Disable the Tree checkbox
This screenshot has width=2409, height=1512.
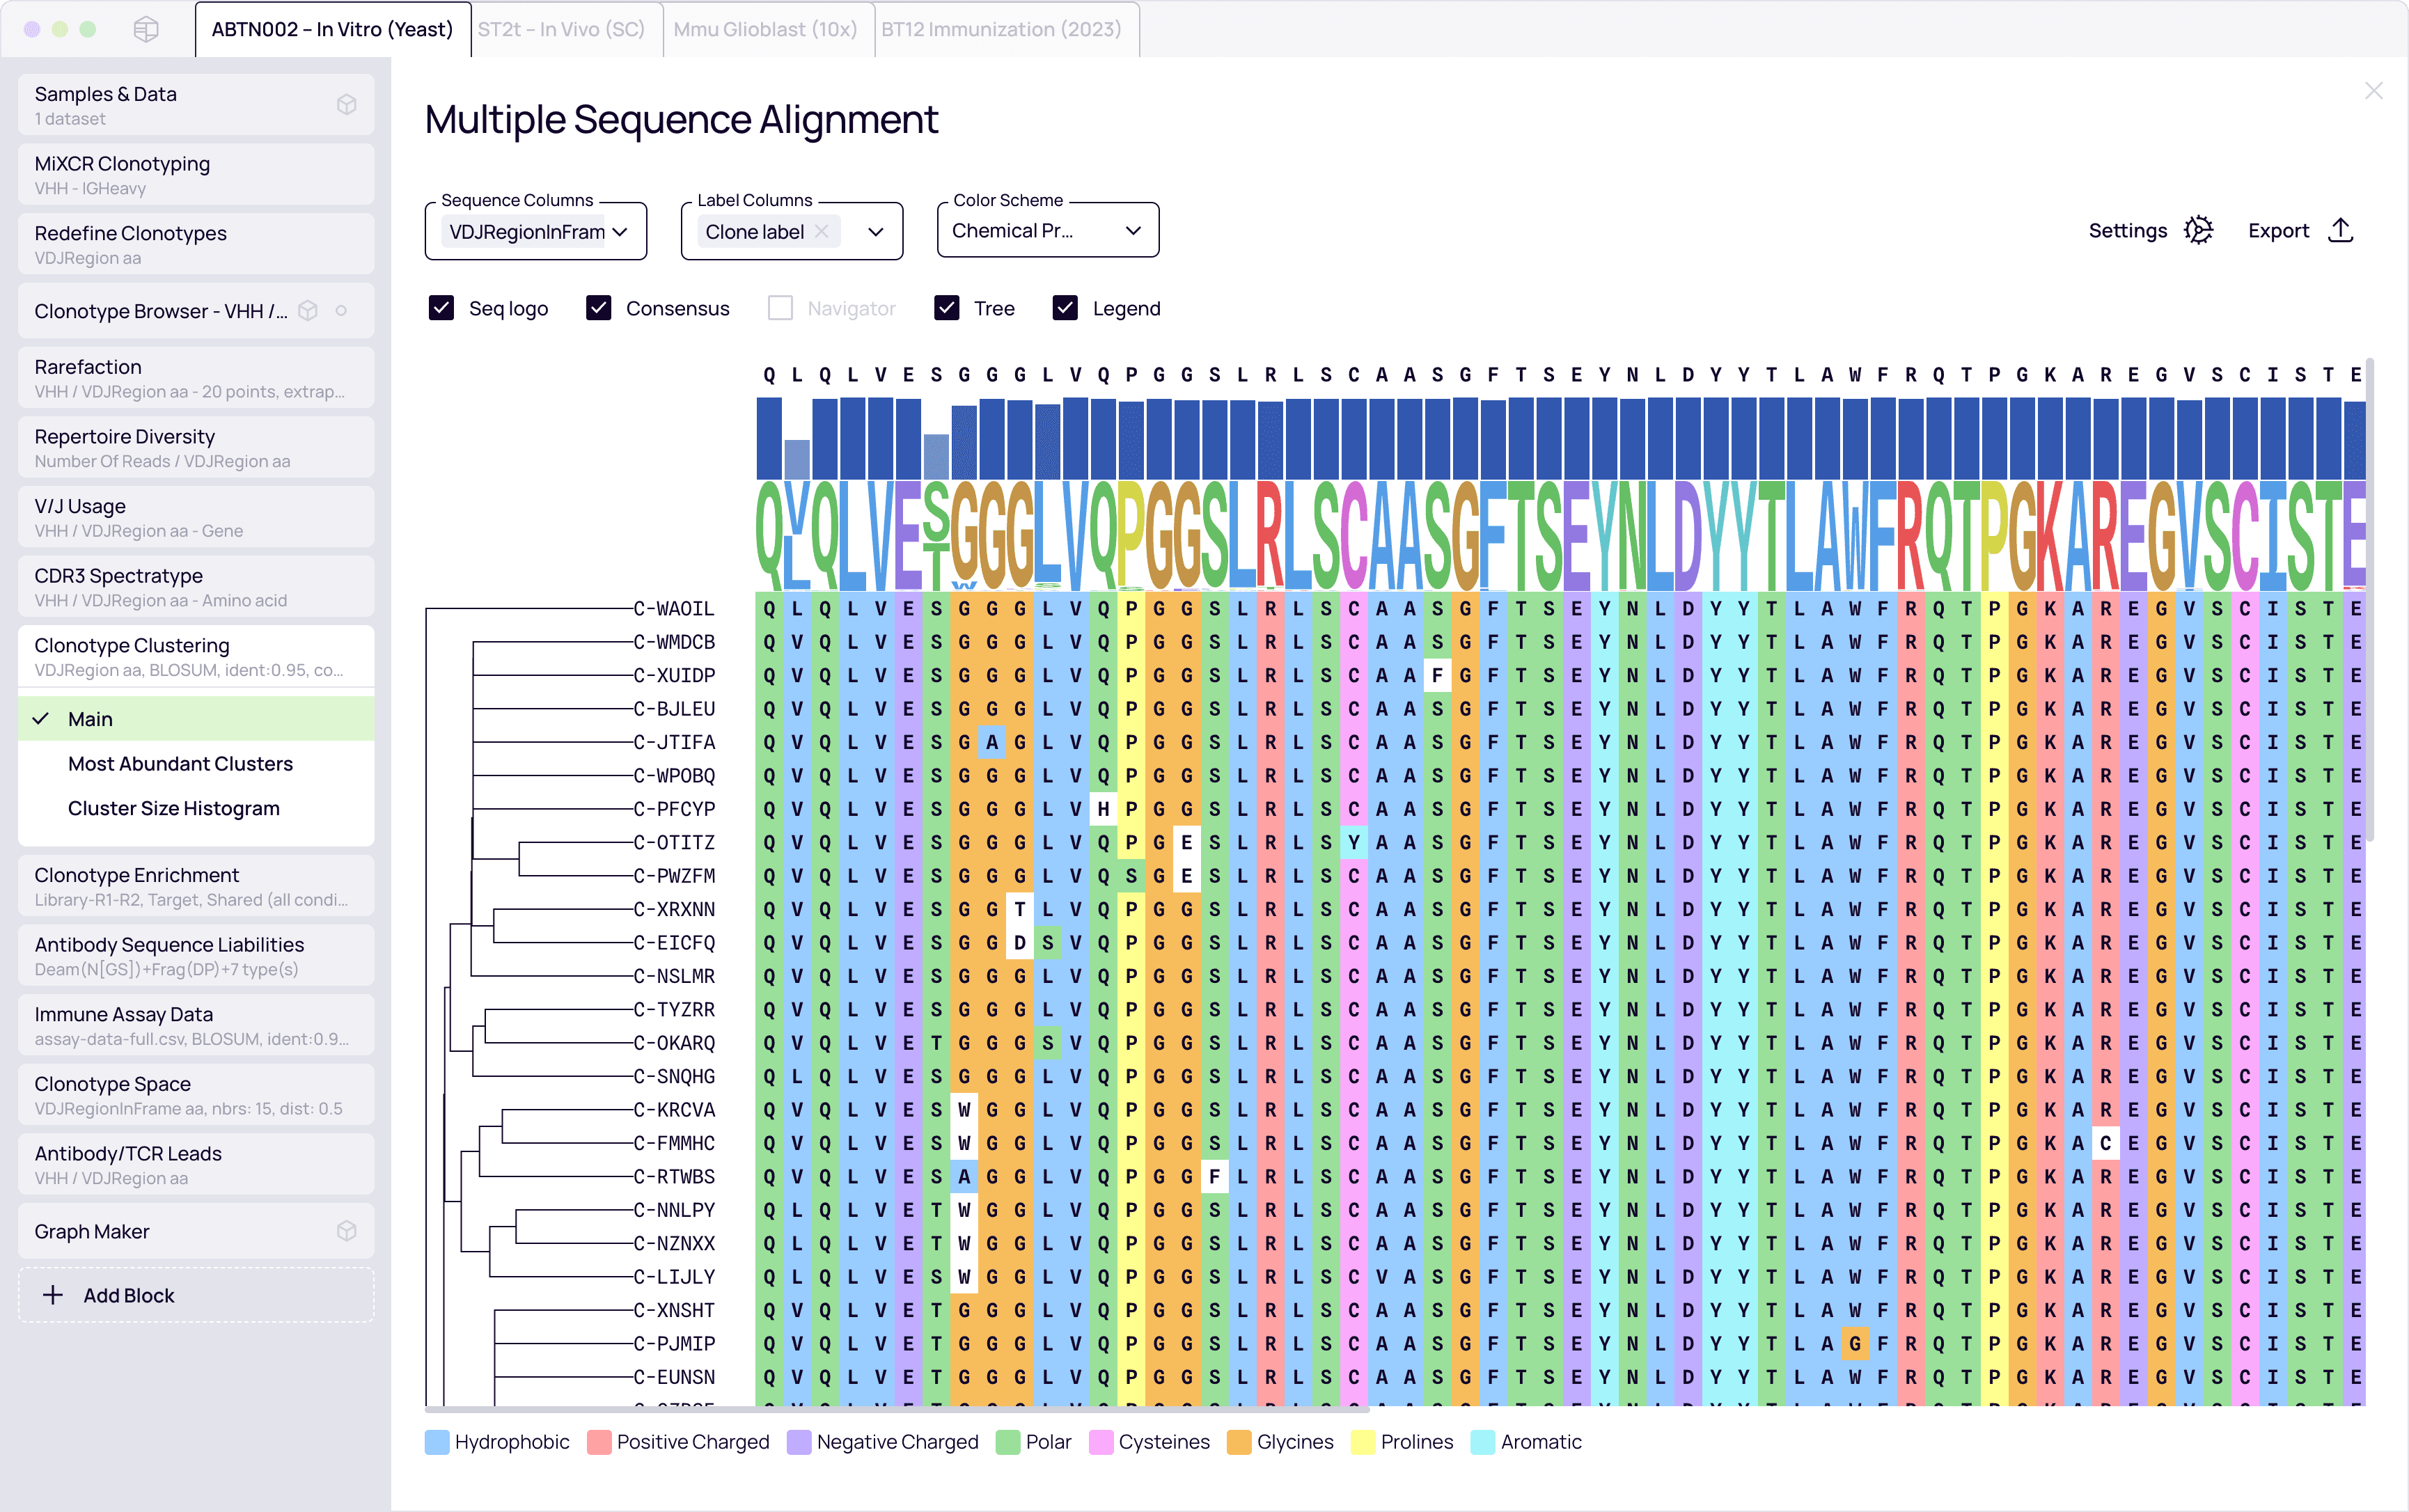[946, 308]
